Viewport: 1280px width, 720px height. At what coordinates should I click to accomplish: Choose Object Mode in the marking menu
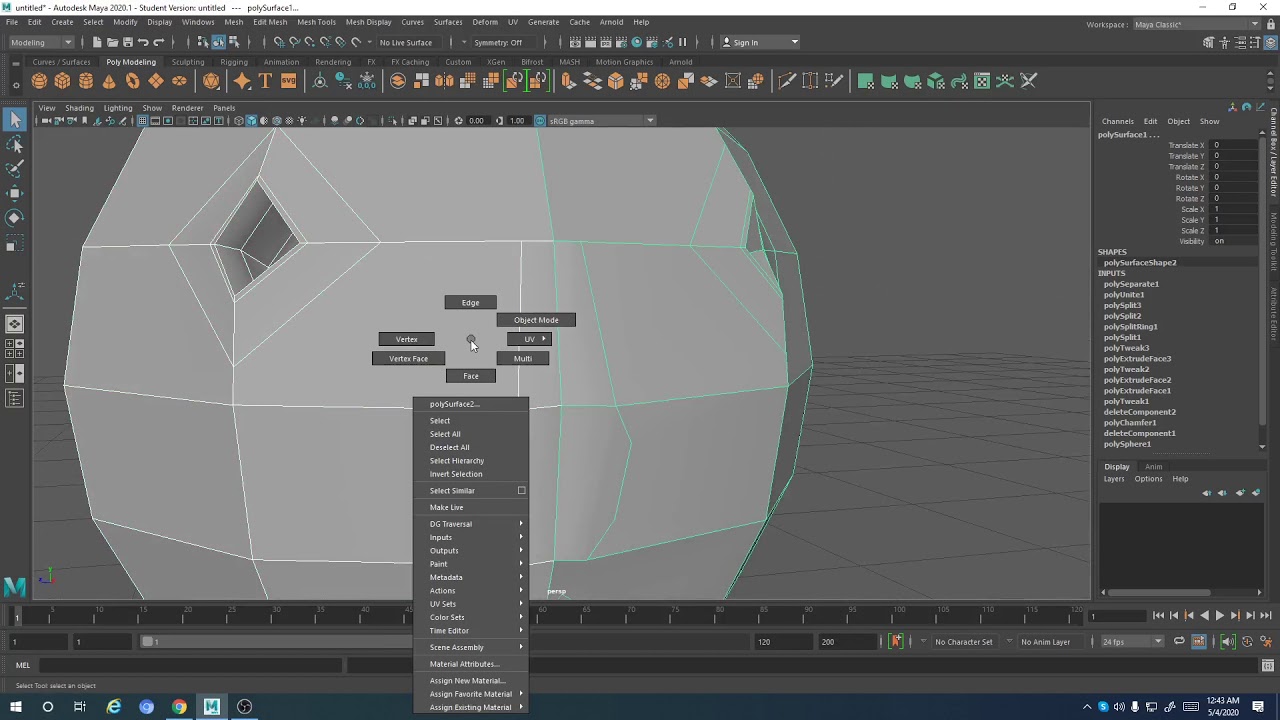point(536,320)
